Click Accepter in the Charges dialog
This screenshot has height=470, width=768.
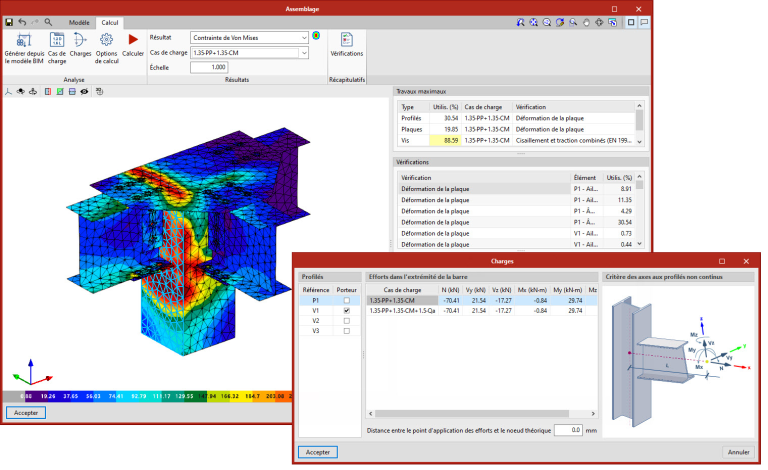click(x=317, y=452)
